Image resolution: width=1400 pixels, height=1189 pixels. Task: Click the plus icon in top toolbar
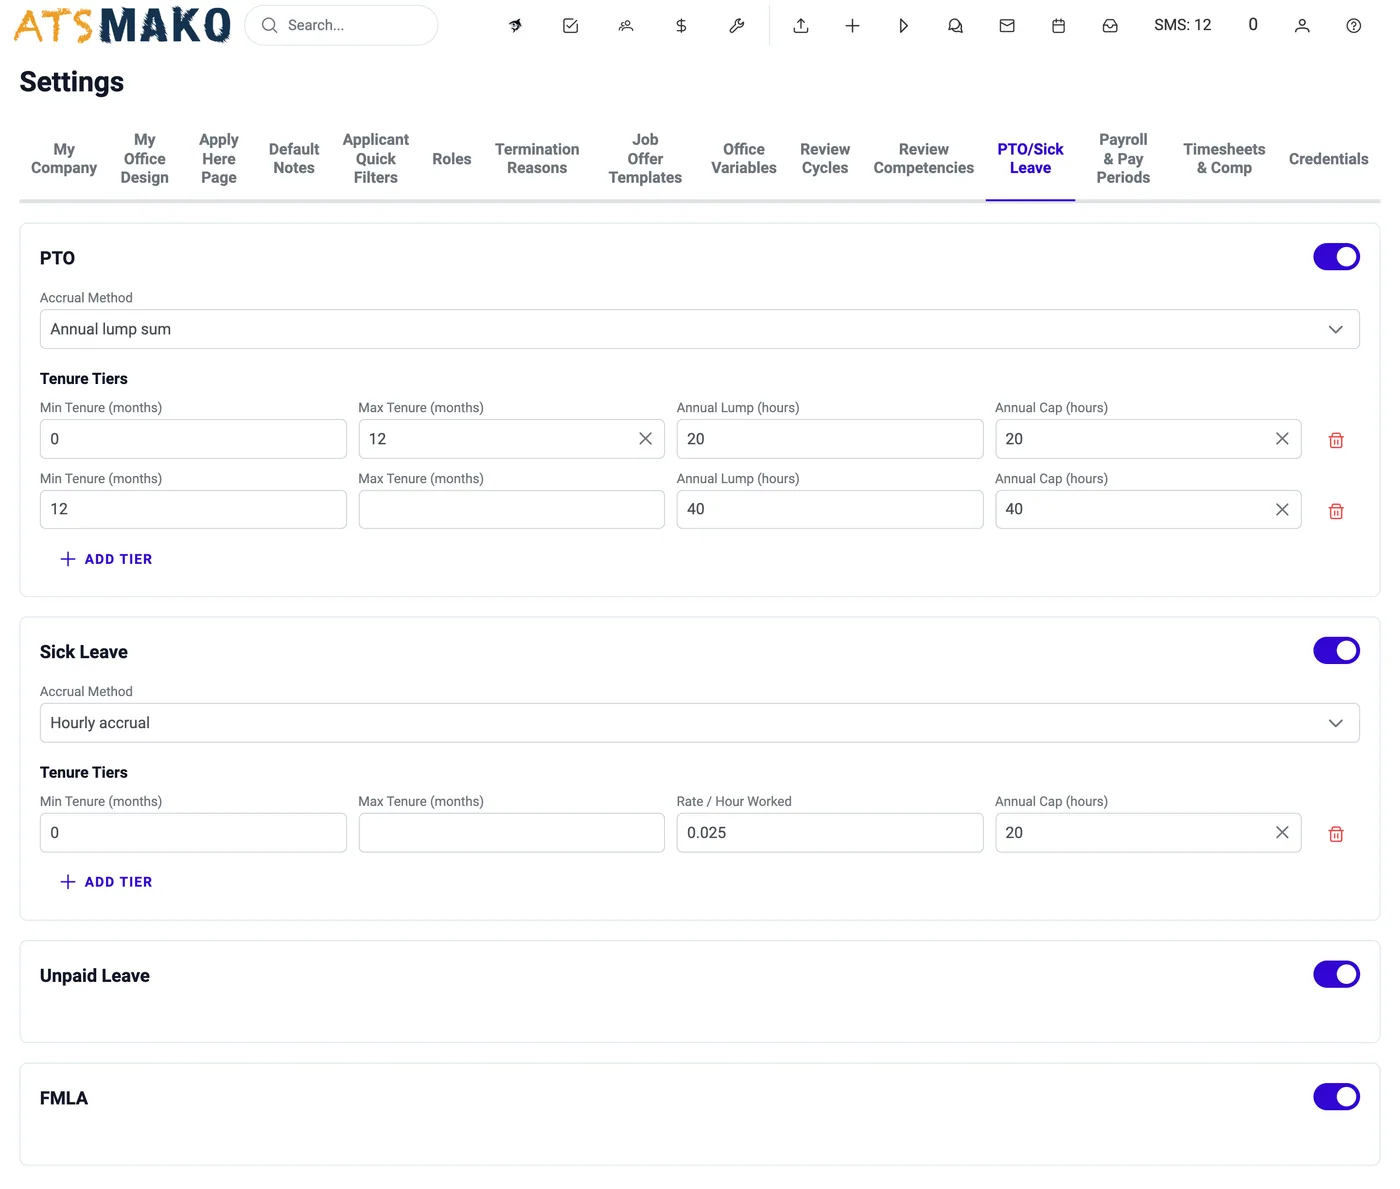coord(852,26)
